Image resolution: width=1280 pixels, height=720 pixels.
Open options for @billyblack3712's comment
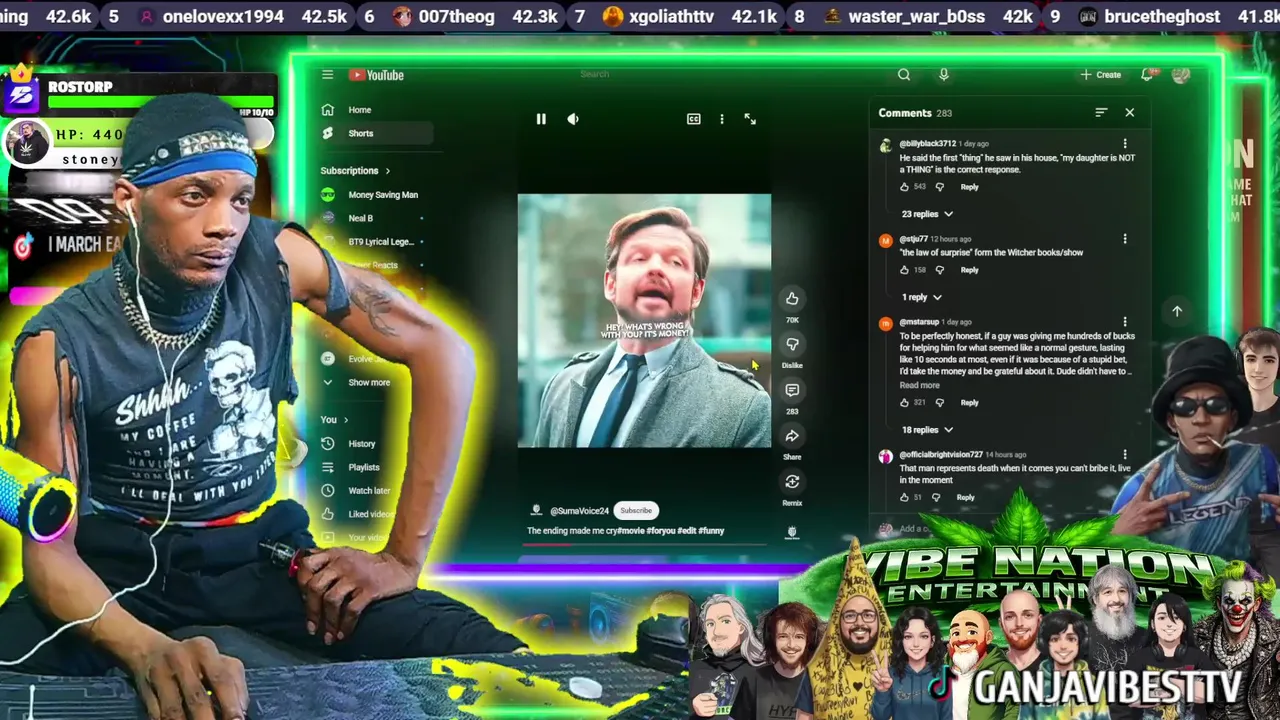(x=1125, y=144)
